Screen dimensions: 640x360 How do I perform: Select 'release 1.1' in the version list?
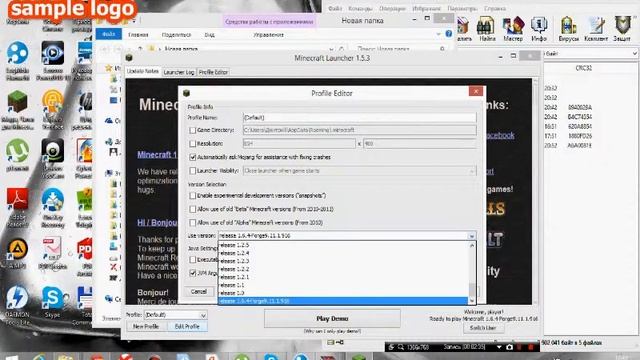point(344,285)
